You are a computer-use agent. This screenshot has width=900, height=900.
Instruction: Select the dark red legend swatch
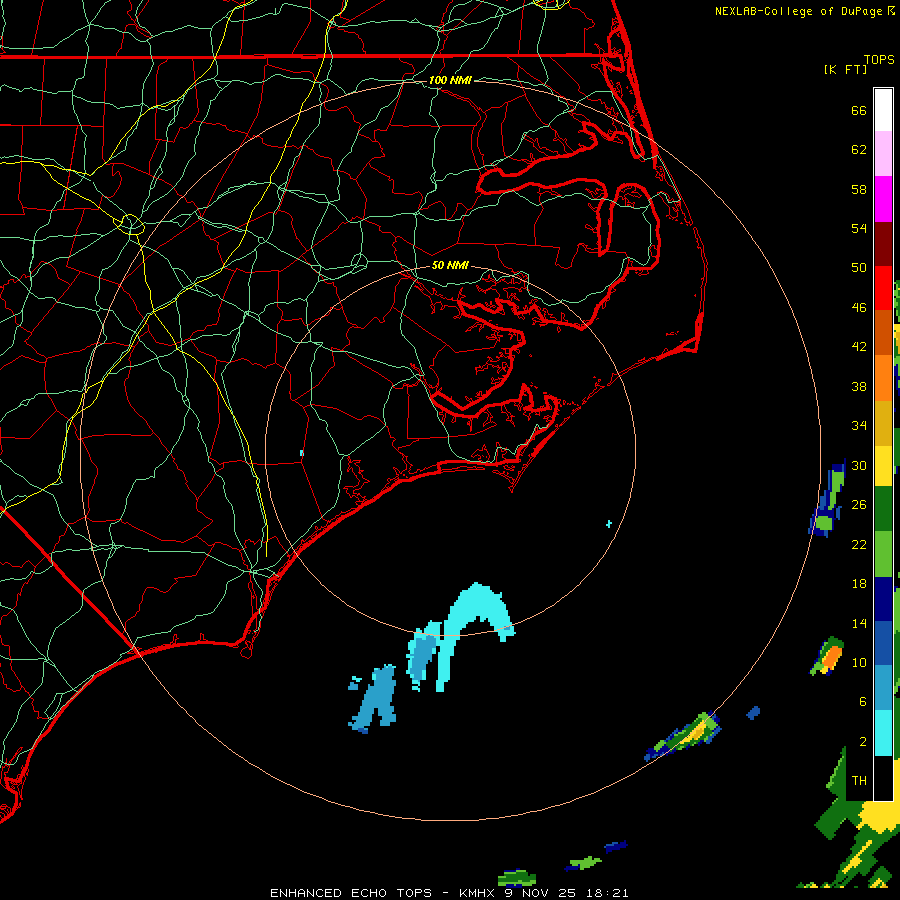coord(883,244)
